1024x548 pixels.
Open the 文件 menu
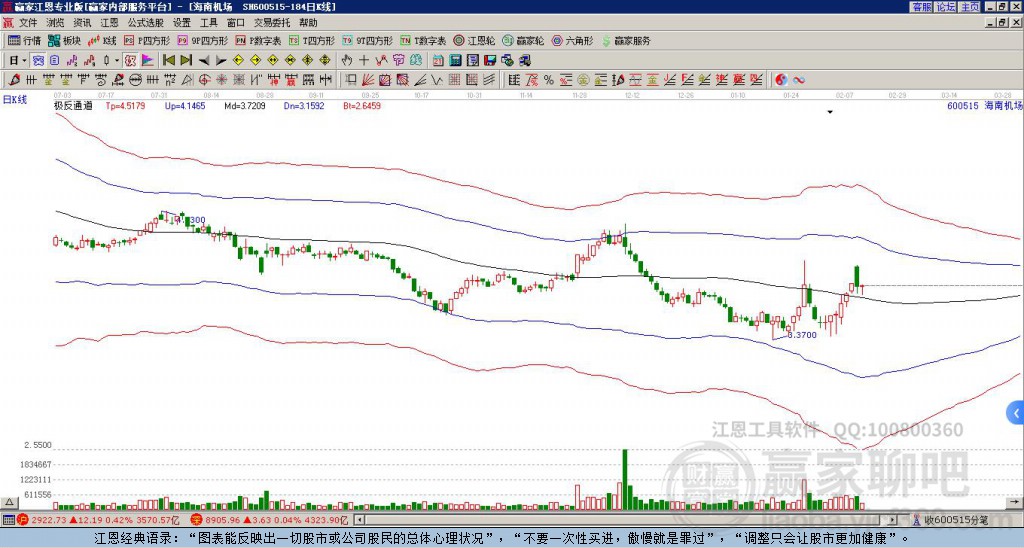coord(28,23)
